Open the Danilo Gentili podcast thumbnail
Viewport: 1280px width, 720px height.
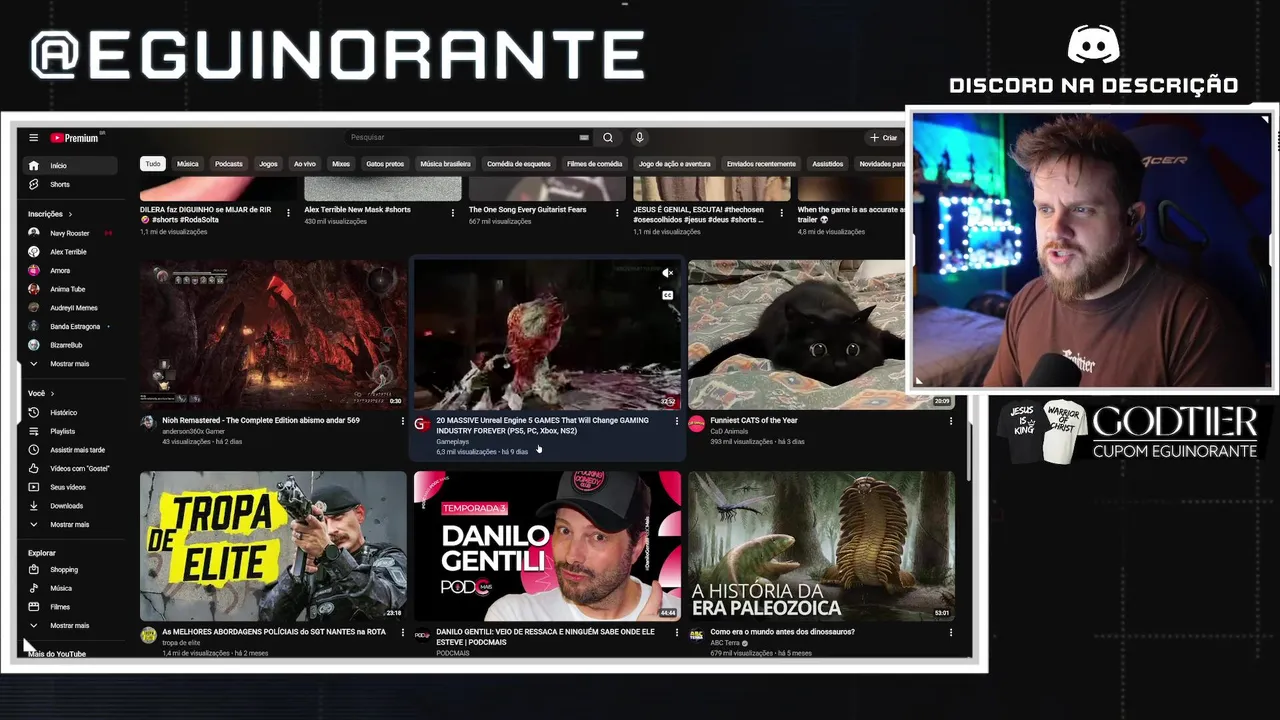click(547, 546)
